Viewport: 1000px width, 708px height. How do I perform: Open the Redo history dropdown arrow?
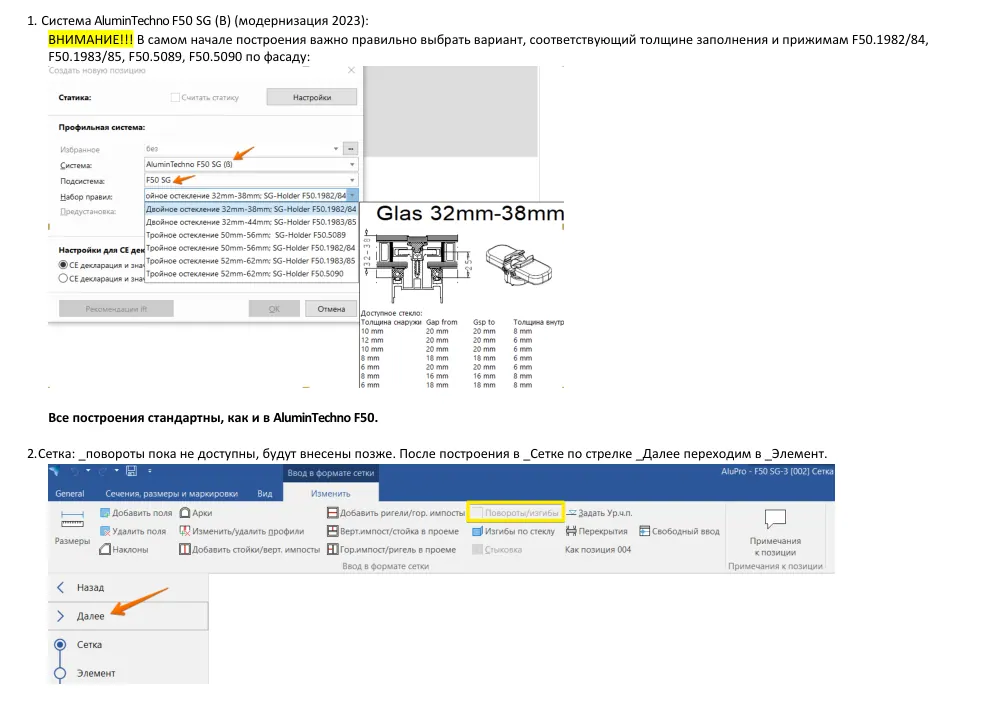(117, 471)
